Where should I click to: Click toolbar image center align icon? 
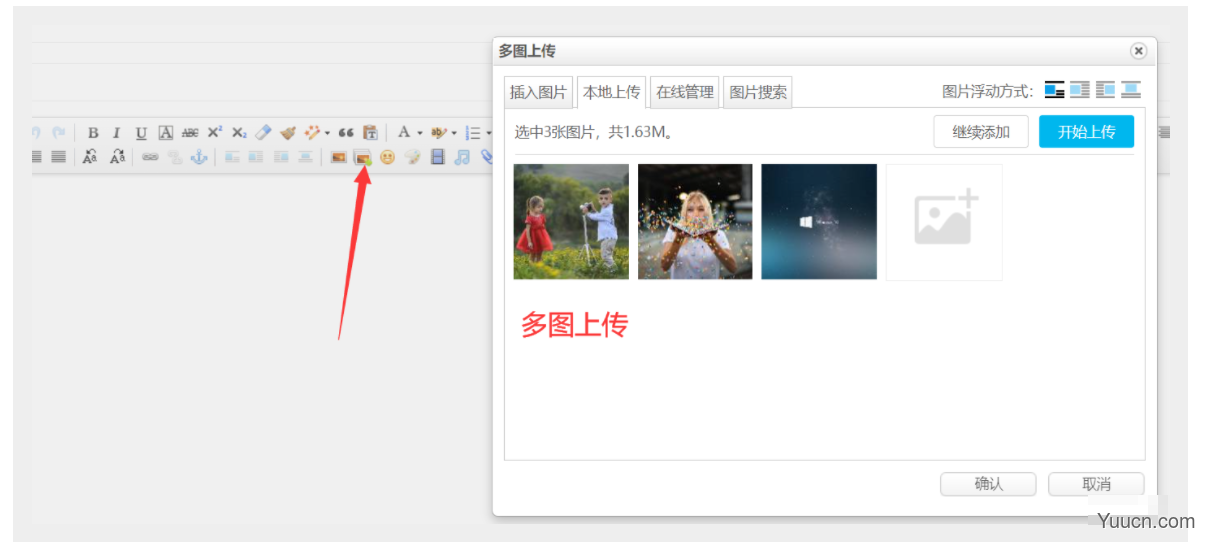click(305, 157)
